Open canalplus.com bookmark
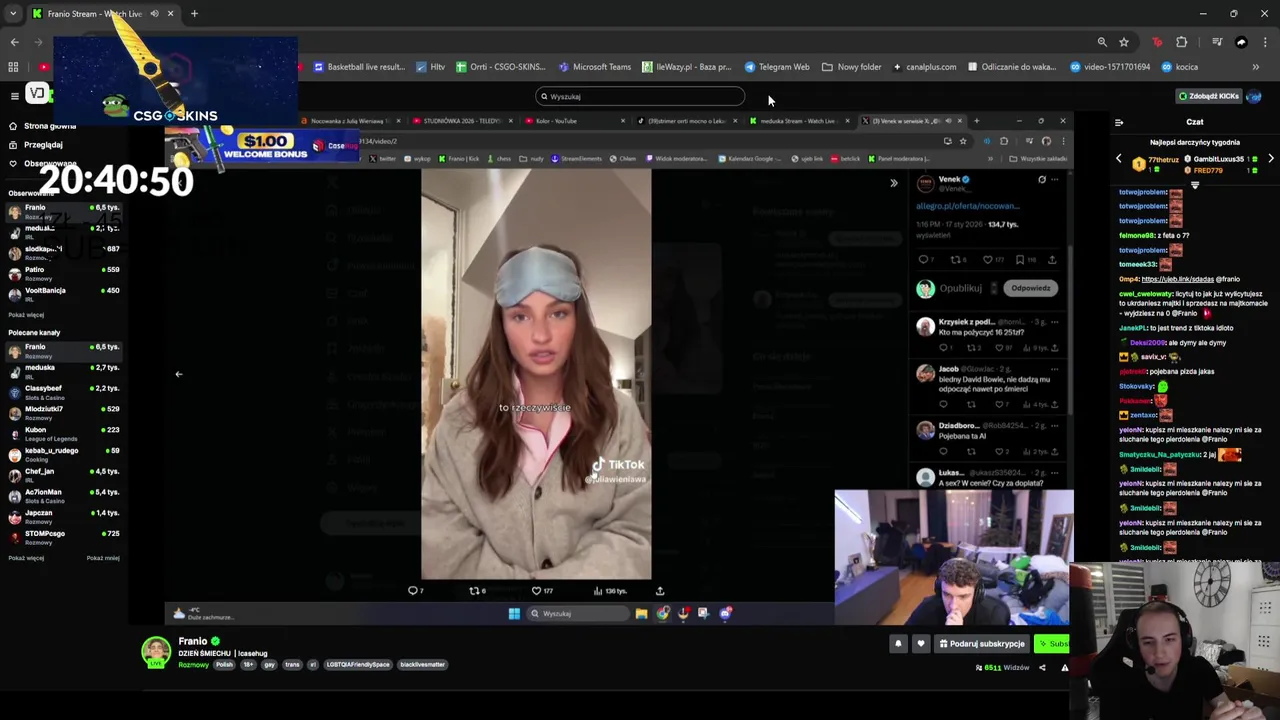1280x720 pixels. coord(925,67)
